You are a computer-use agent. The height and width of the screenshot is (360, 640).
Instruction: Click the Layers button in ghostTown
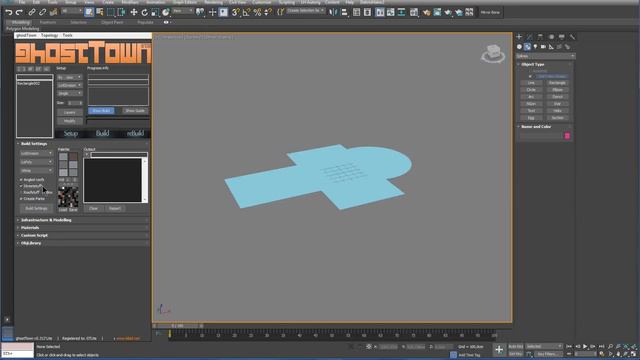69,112
